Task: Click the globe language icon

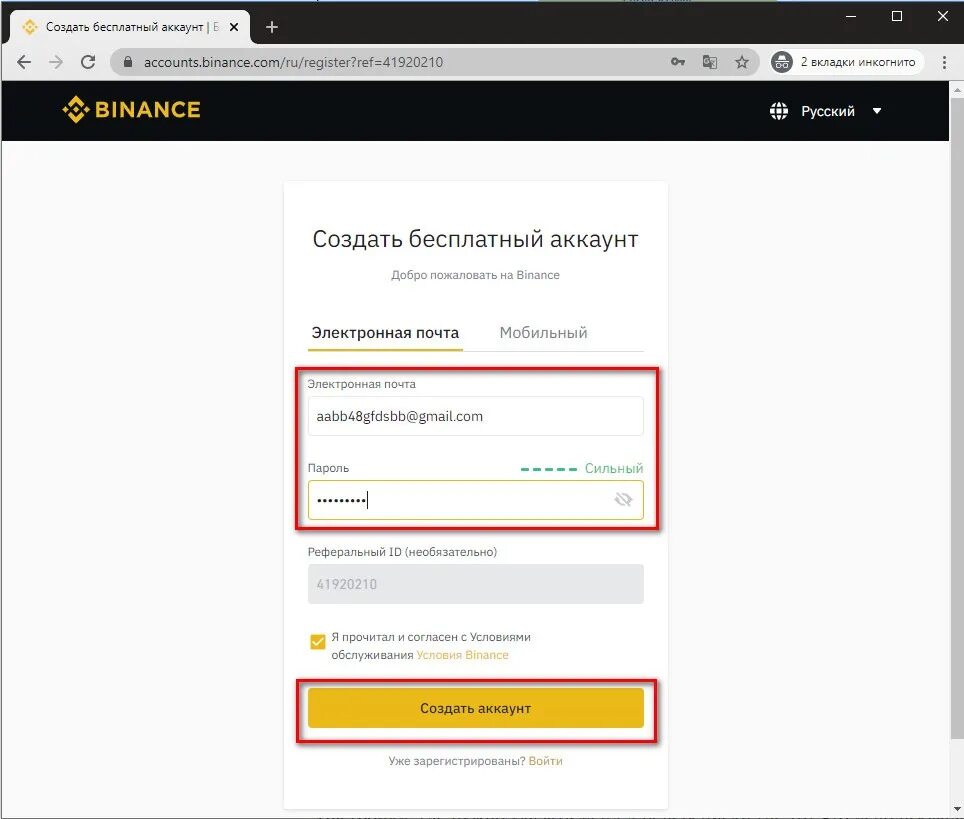Action: [x=778, y=111]
